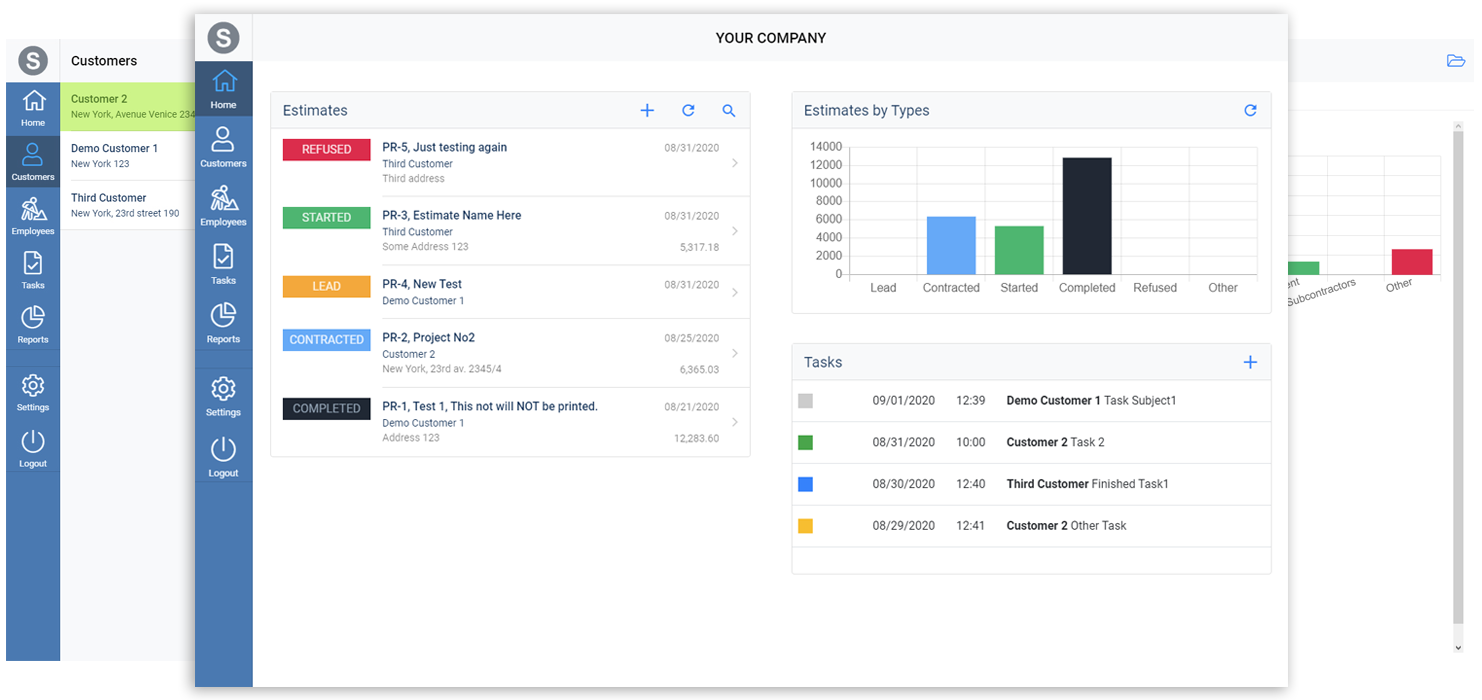Image resolution: width=1482 pixels, height=700 pixels.
Task: Open Employees in the front sidebar
Action: pos(223,205)
